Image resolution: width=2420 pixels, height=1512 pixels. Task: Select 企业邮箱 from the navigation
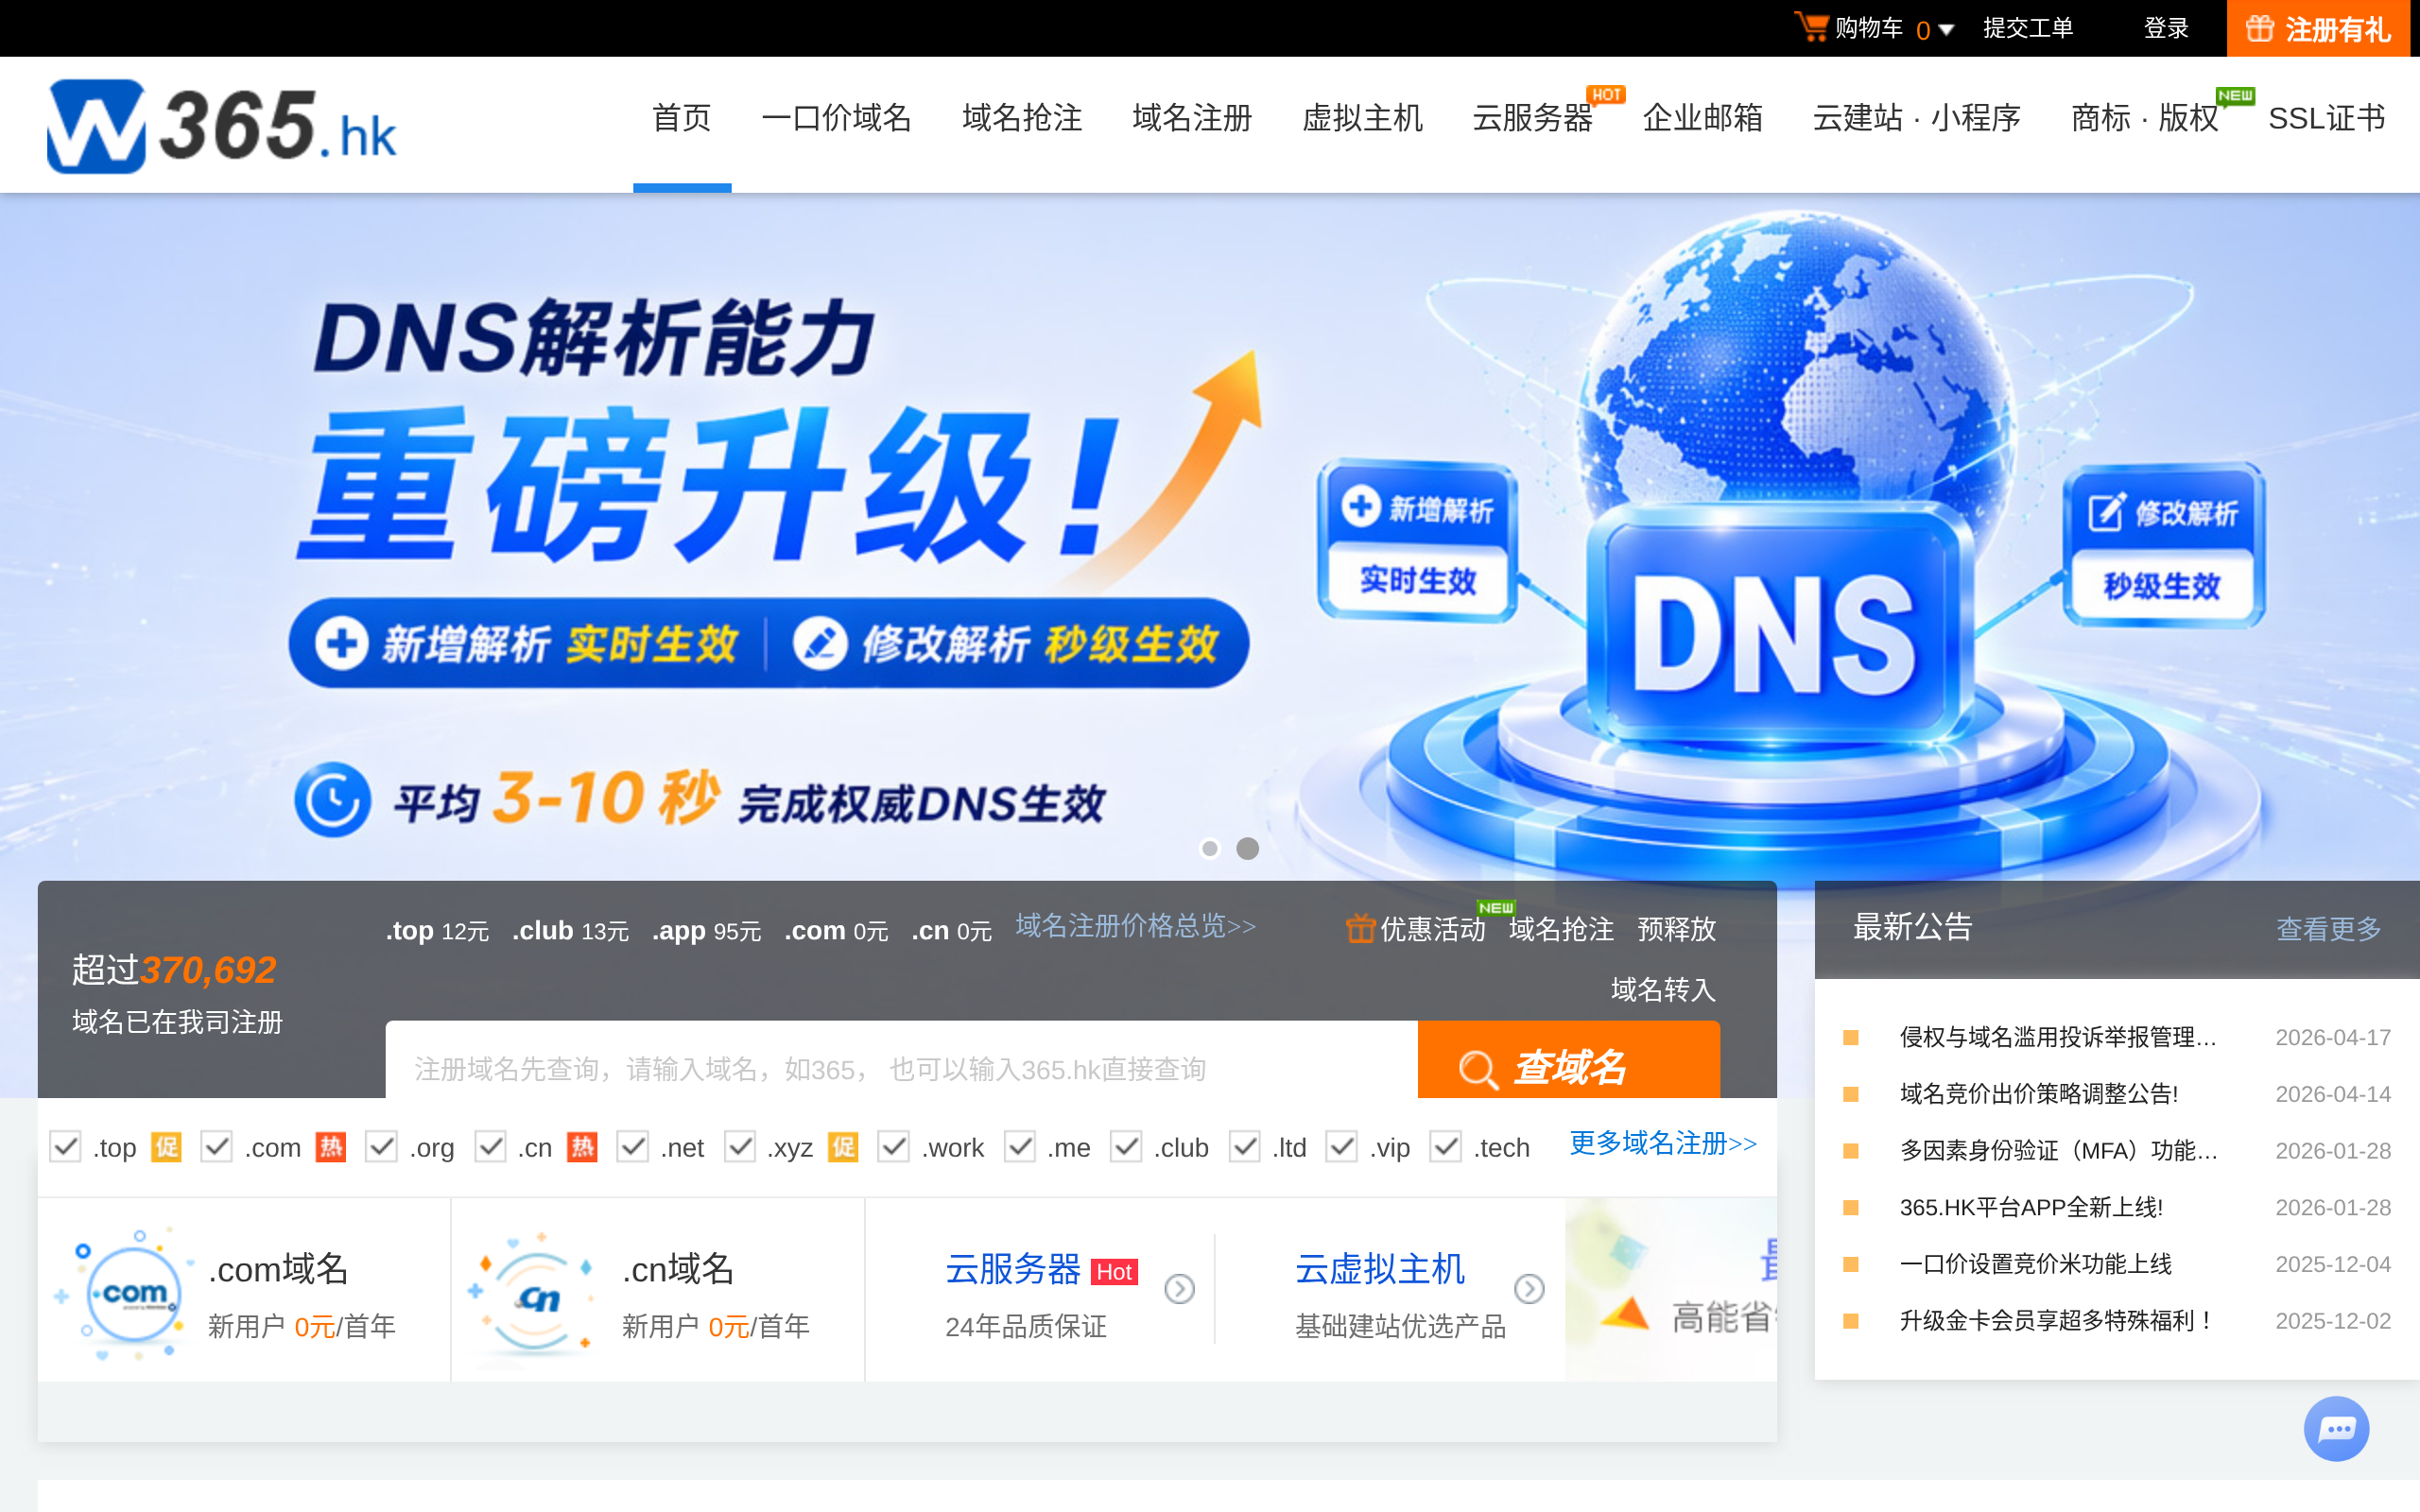[x=1703, y=118]
